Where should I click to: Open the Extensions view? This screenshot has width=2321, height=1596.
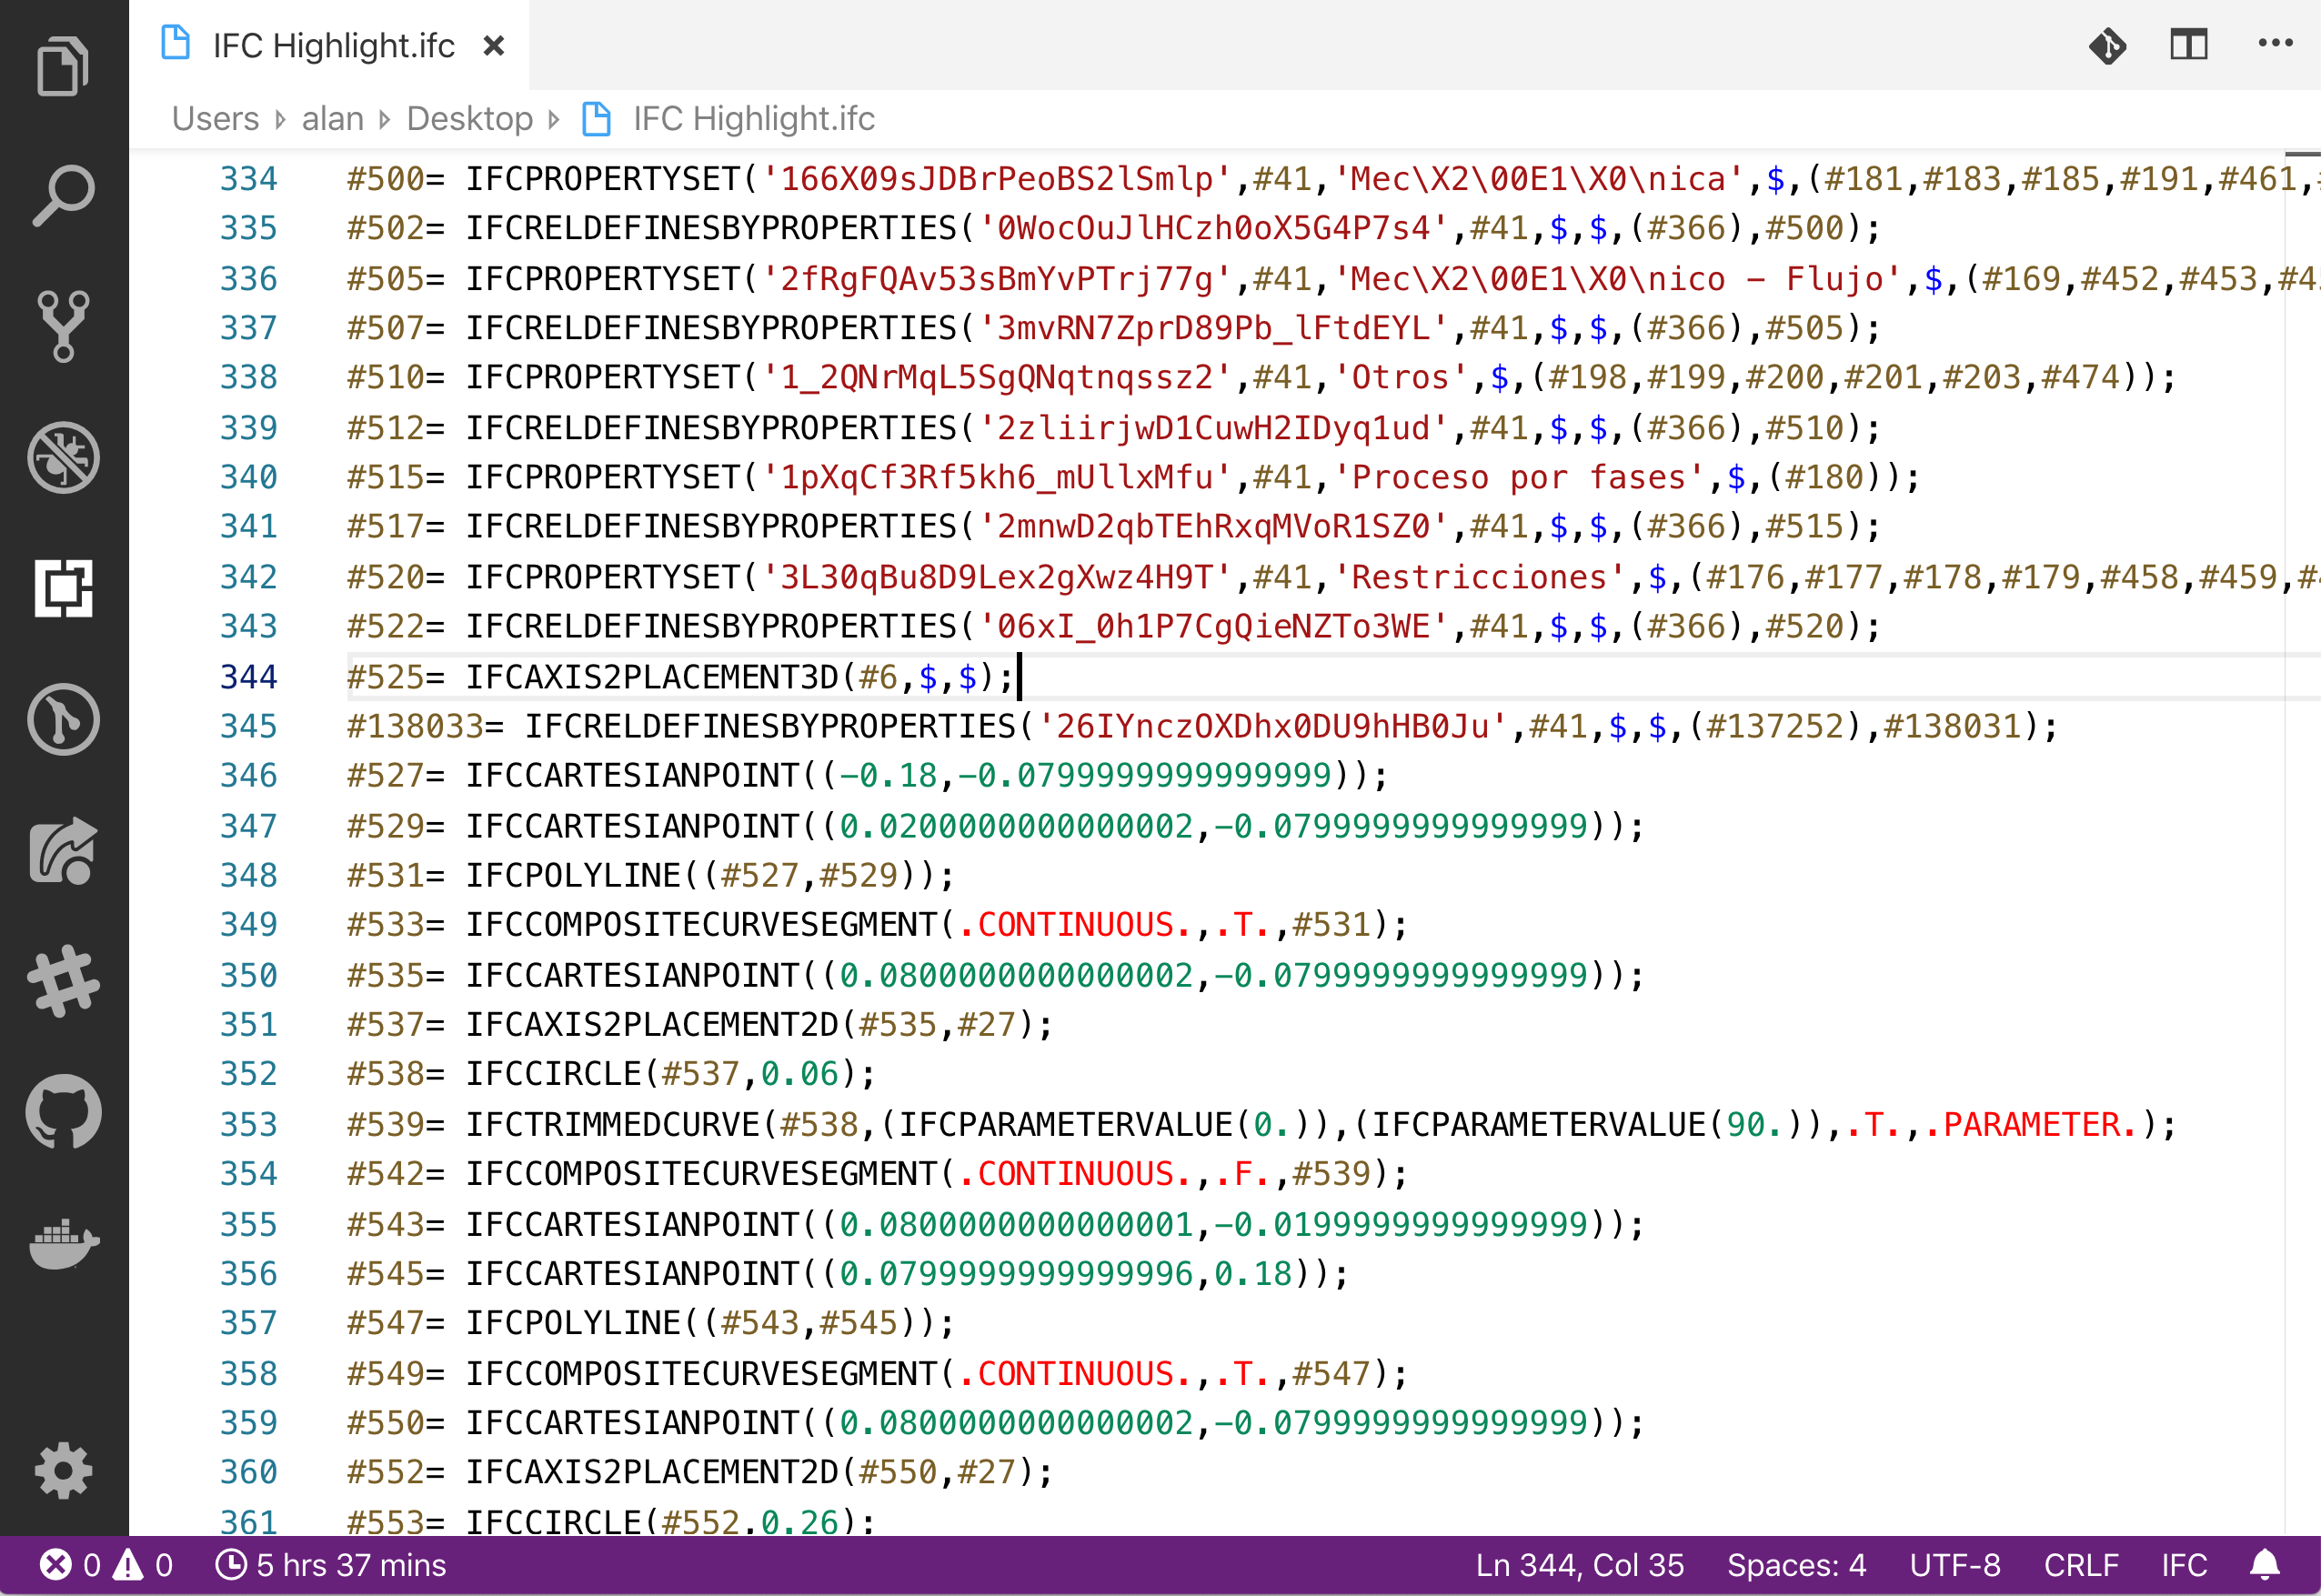click(63, 588)
